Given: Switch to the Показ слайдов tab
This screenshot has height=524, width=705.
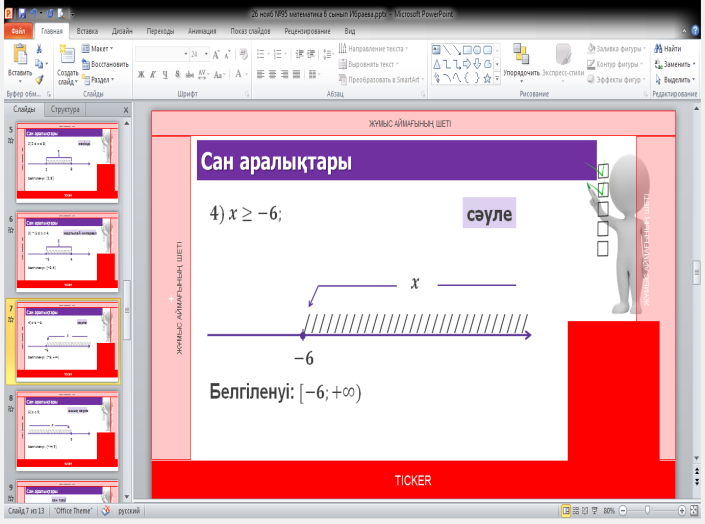Looking at the screenshot, I should click(250, 31).
